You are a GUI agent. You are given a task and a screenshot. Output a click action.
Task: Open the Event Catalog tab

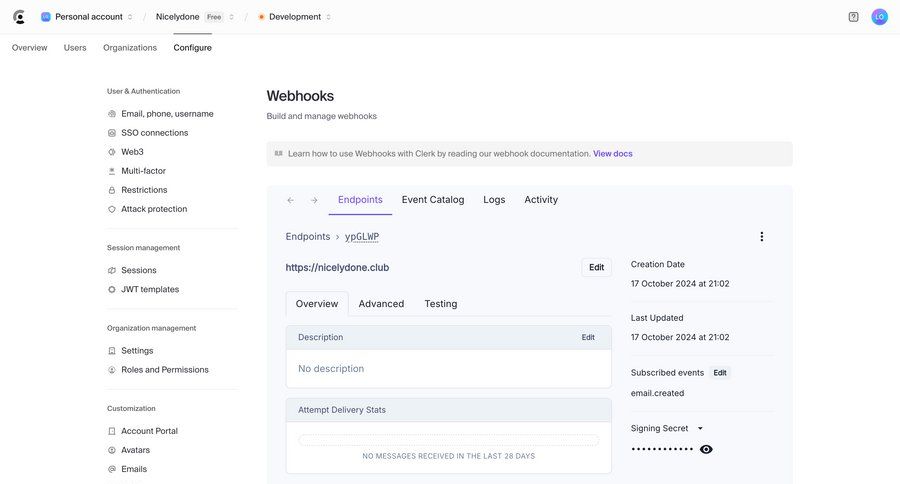tap(433, 200)
